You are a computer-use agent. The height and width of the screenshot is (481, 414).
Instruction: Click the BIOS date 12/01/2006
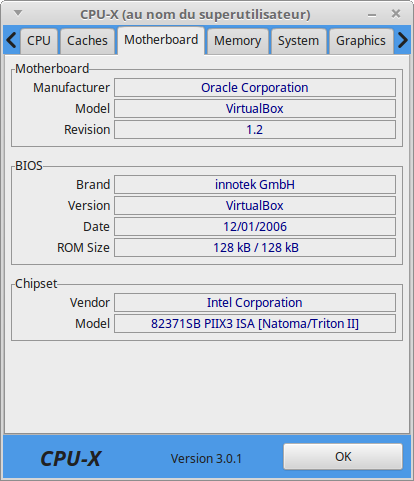255,227
